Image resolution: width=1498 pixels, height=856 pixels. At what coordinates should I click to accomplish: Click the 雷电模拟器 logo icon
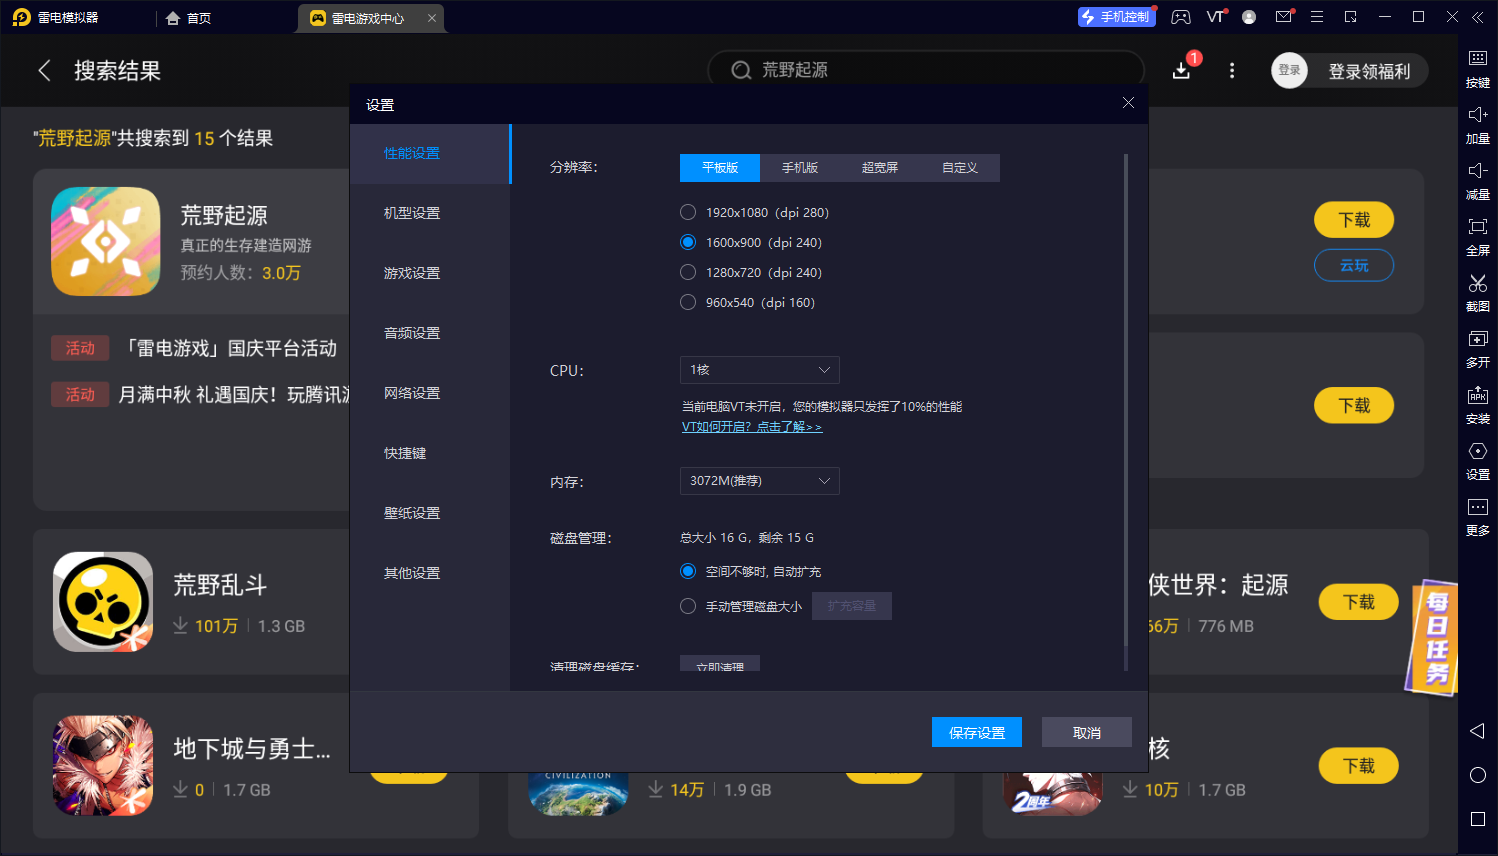click(x=21, y=17)
